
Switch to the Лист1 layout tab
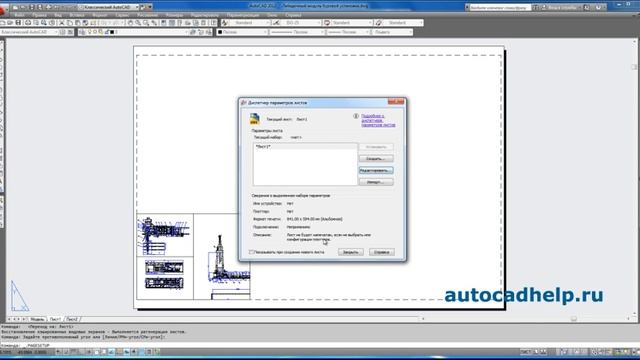click(x=56, y=319)
